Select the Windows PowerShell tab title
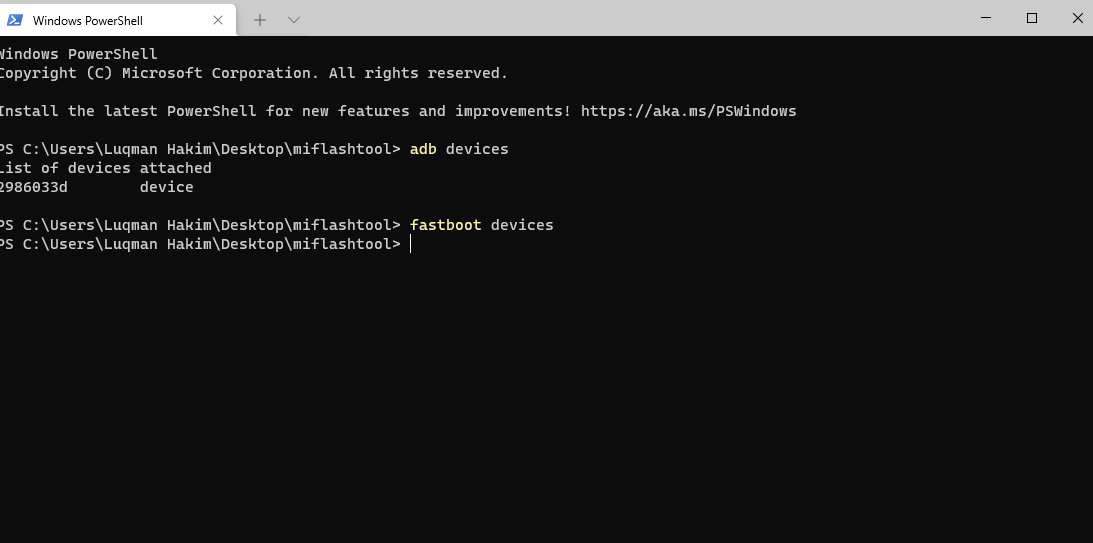This screenshot has height=543, width=1093. coord(88,20)
